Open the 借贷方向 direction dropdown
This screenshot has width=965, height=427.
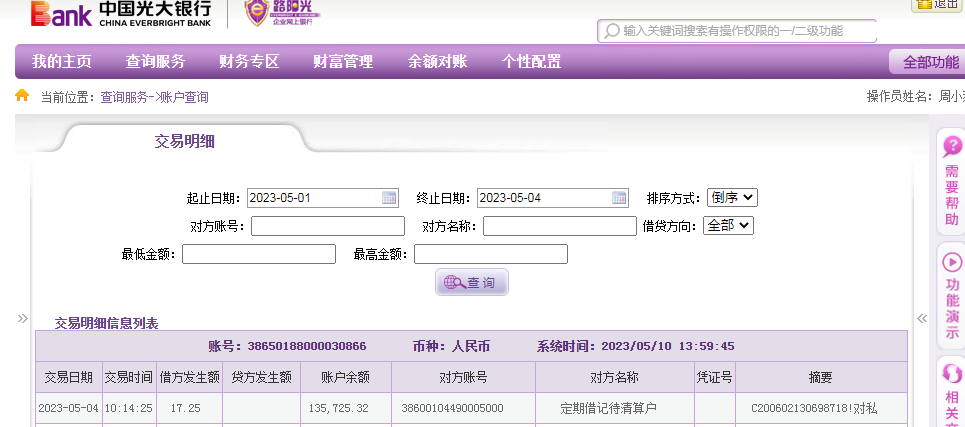click(x=728, y=226)
